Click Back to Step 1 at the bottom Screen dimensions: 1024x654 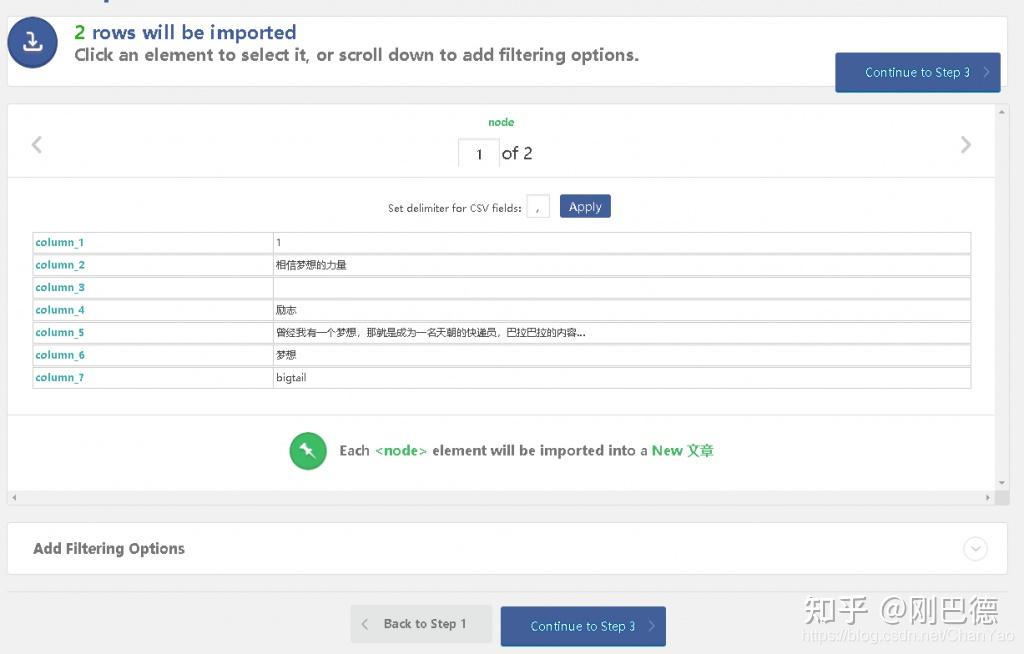tap(421, 624)
